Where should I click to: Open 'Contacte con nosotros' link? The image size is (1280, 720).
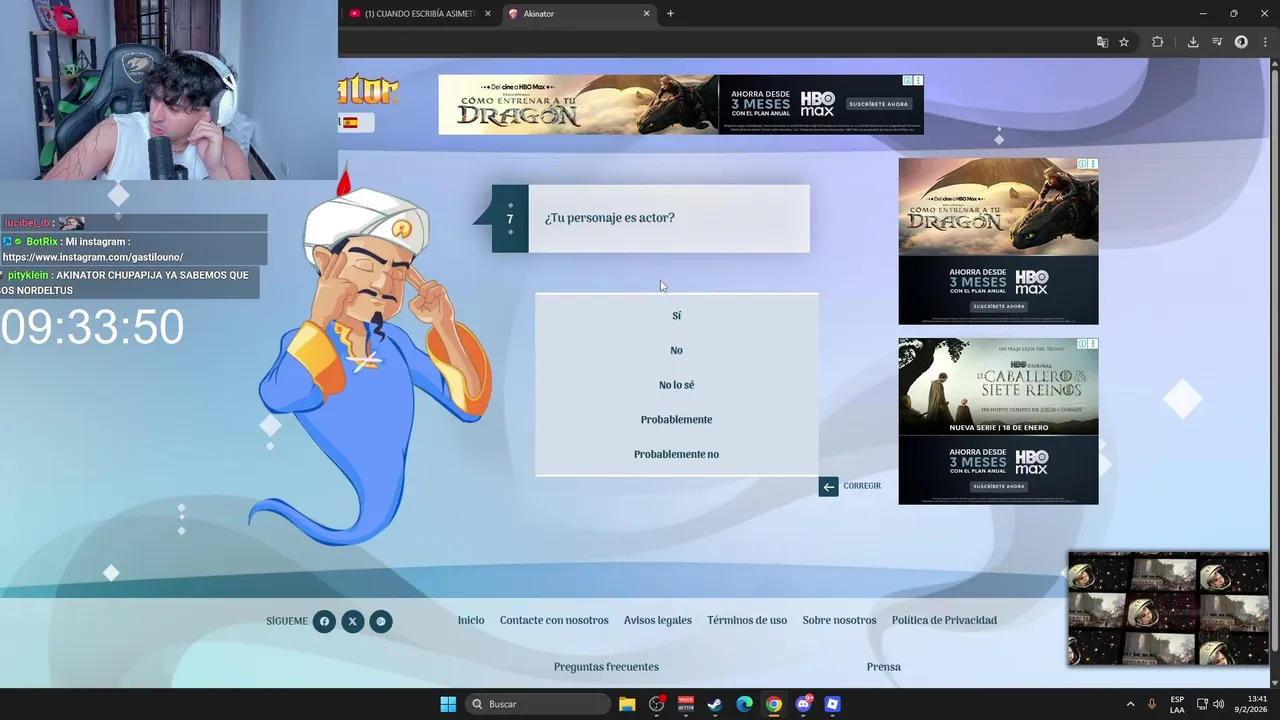tap(554, 621)
